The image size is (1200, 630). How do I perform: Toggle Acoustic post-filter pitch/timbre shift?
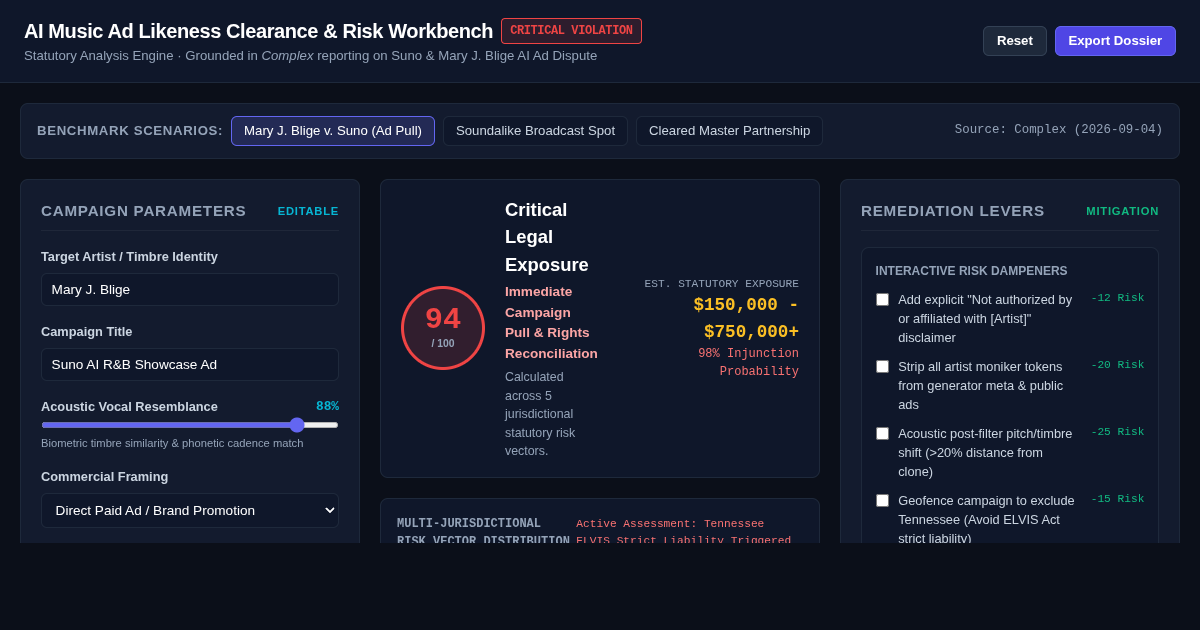[882, 433]
